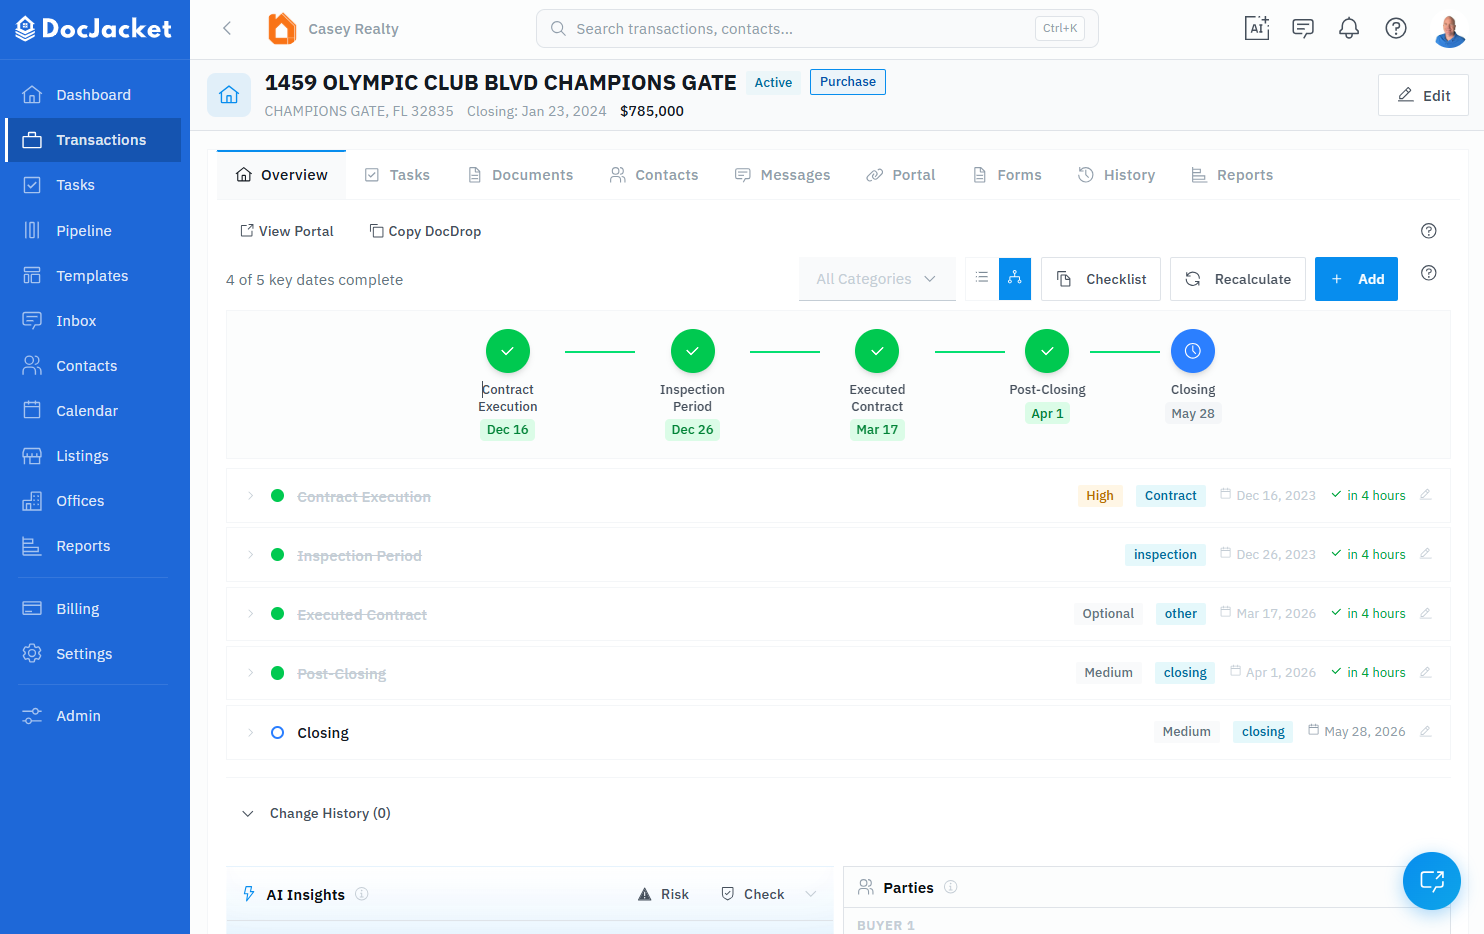The width and height of the screenshot is (1484, 934).
Task: Click the View Portal link
Action: [287, 231]
